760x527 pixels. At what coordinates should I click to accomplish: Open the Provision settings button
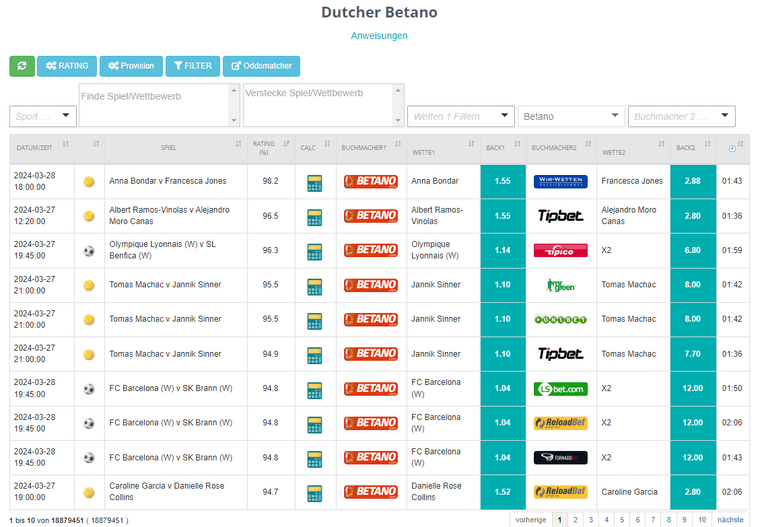tap(131, 66)
